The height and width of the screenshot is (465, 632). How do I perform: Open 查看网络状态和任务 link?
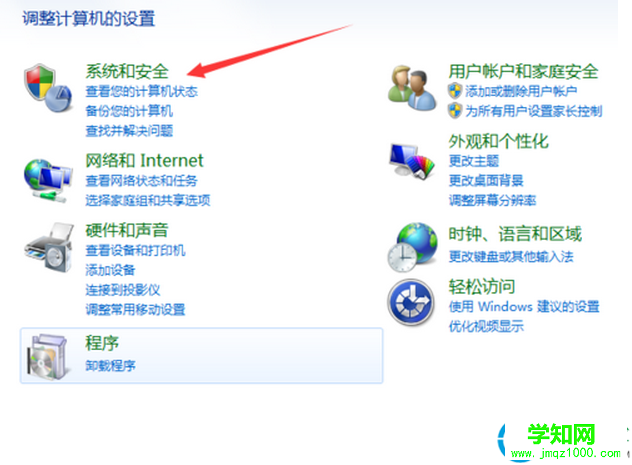click(x=141, y=181)
